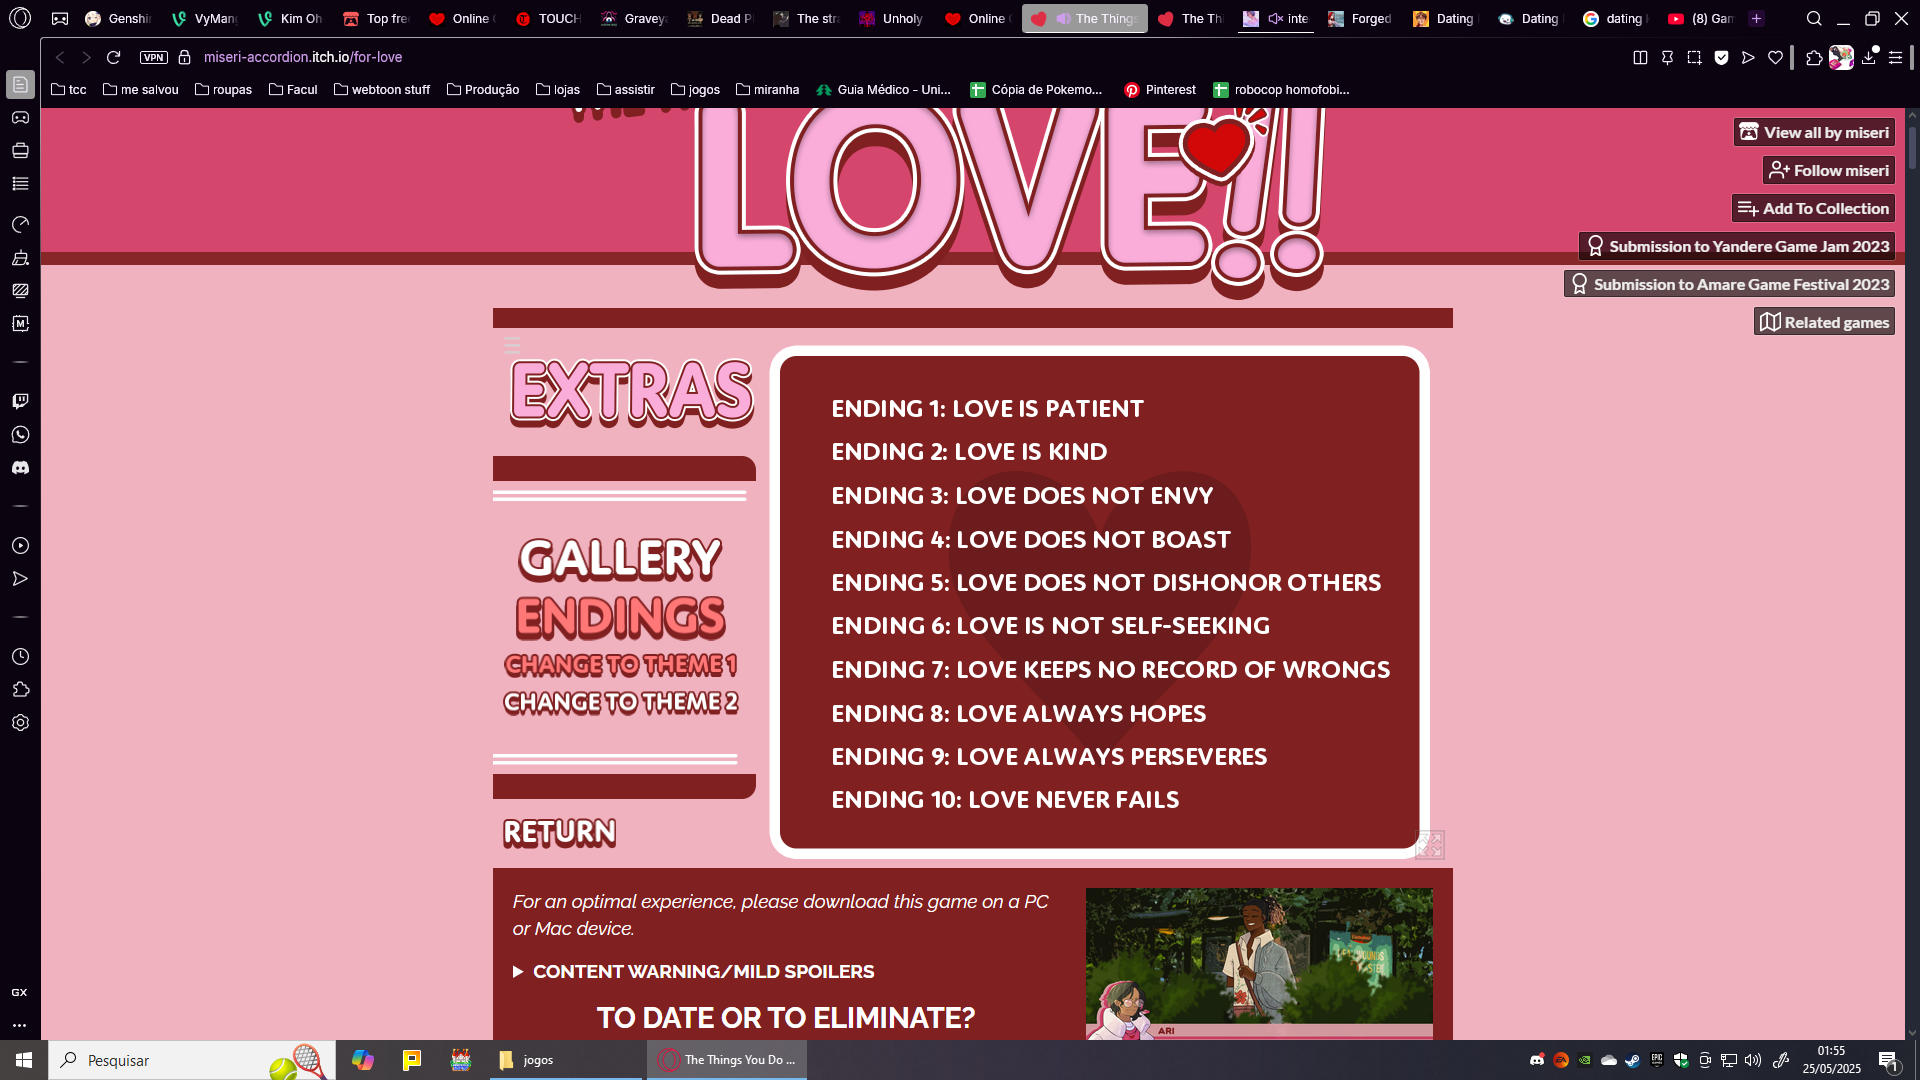Toggle game fullscreen icon
Screen dimensions: 1920x1080
coord(1429,845)
